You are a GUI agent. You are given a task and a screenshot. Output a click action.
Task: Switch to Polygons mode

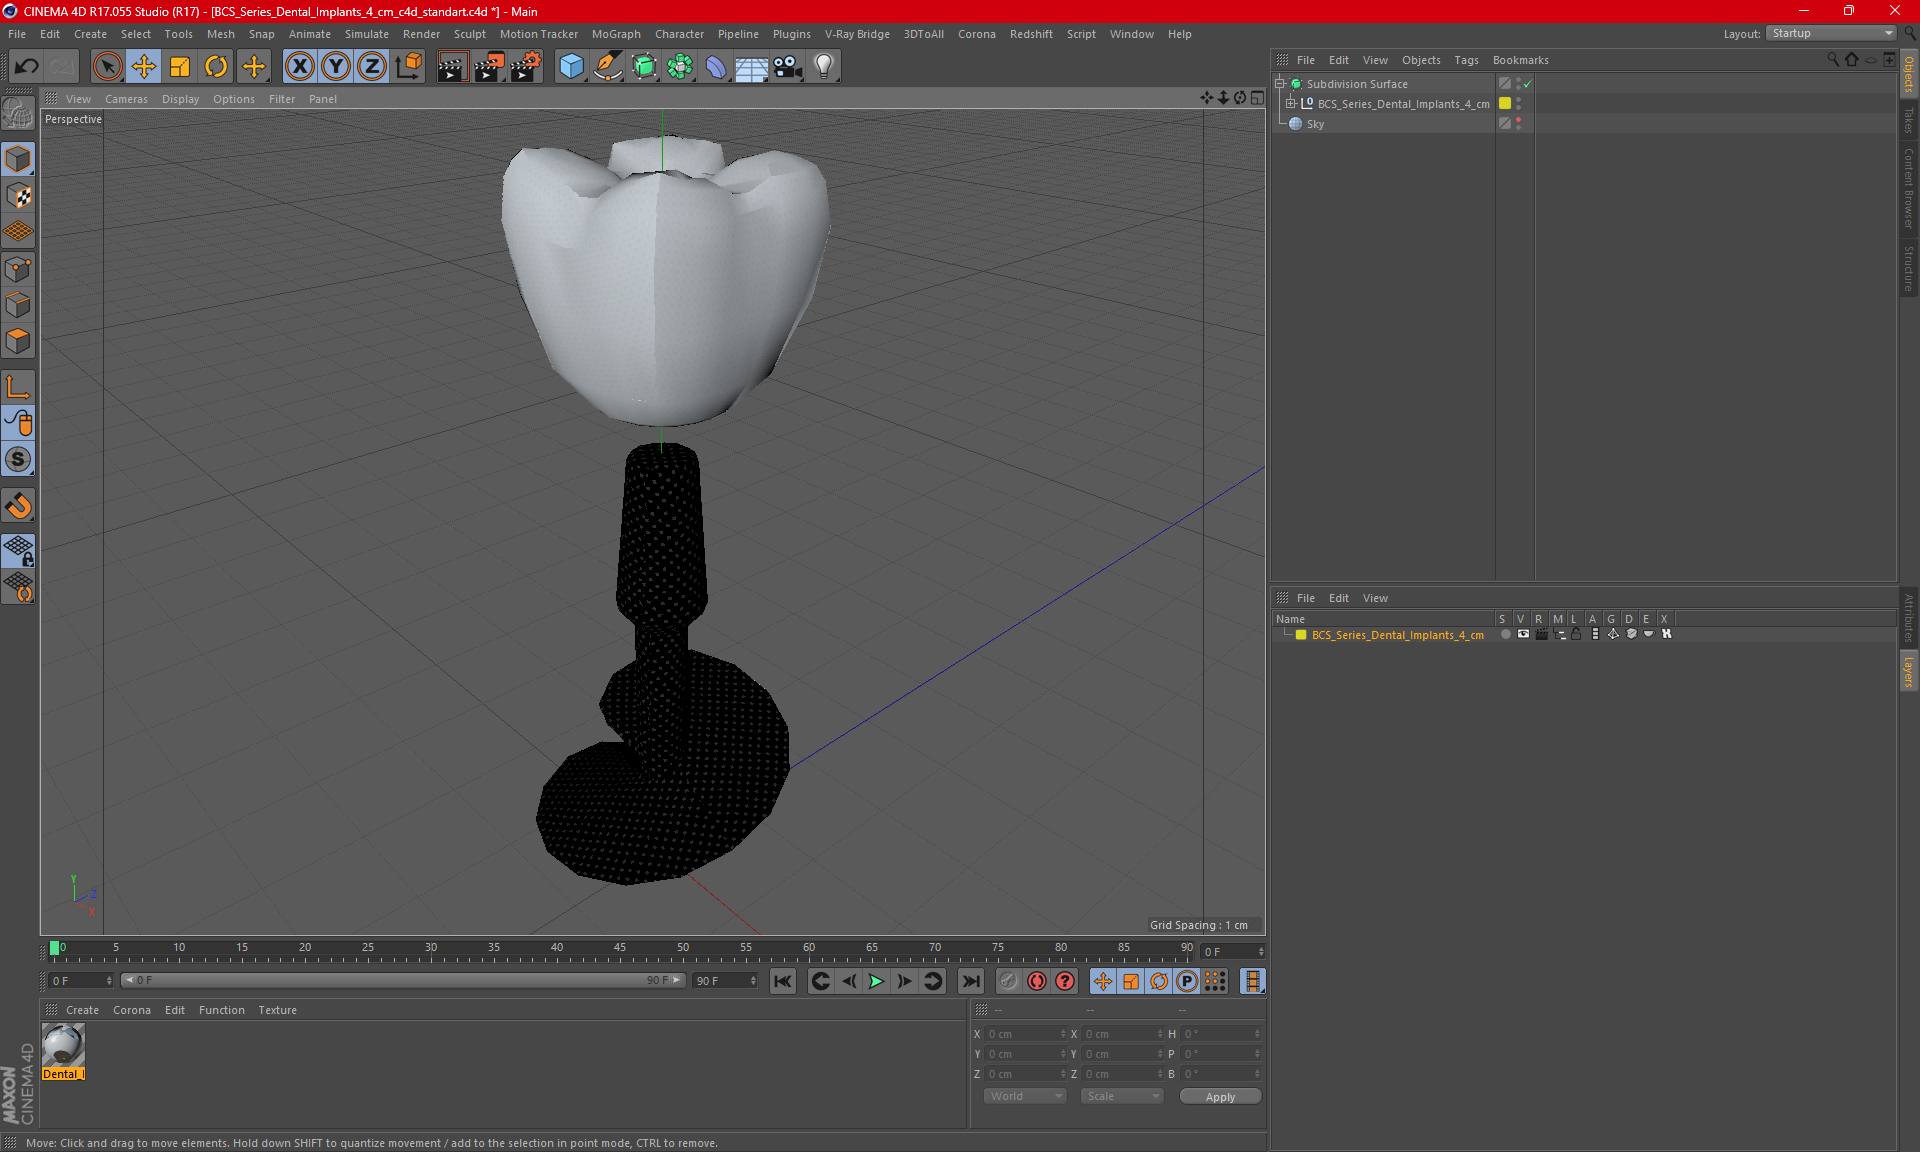pyautogui.click(x=18, y=341)
